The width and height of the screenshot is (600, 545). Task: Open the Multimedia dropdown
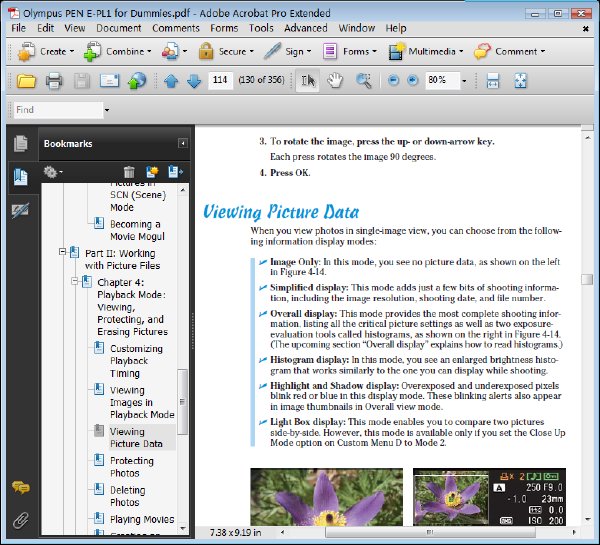[426, 51]
